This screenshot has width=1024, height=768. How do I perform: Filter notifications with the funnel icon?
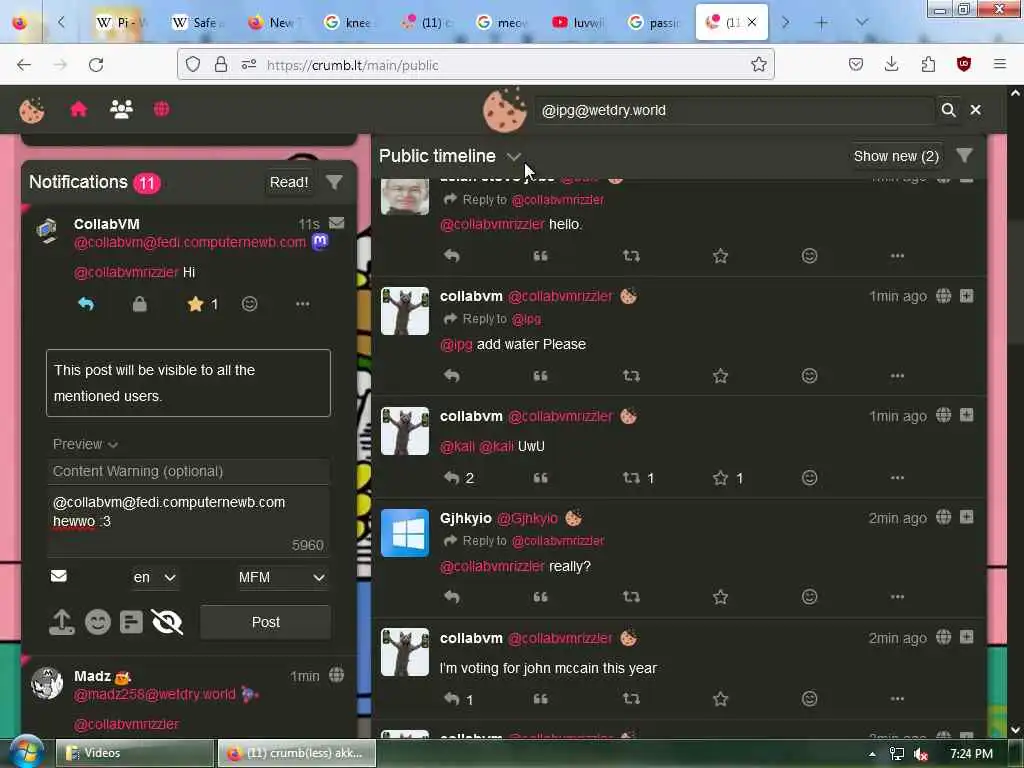pyautogui.click(x=334, y=182)
